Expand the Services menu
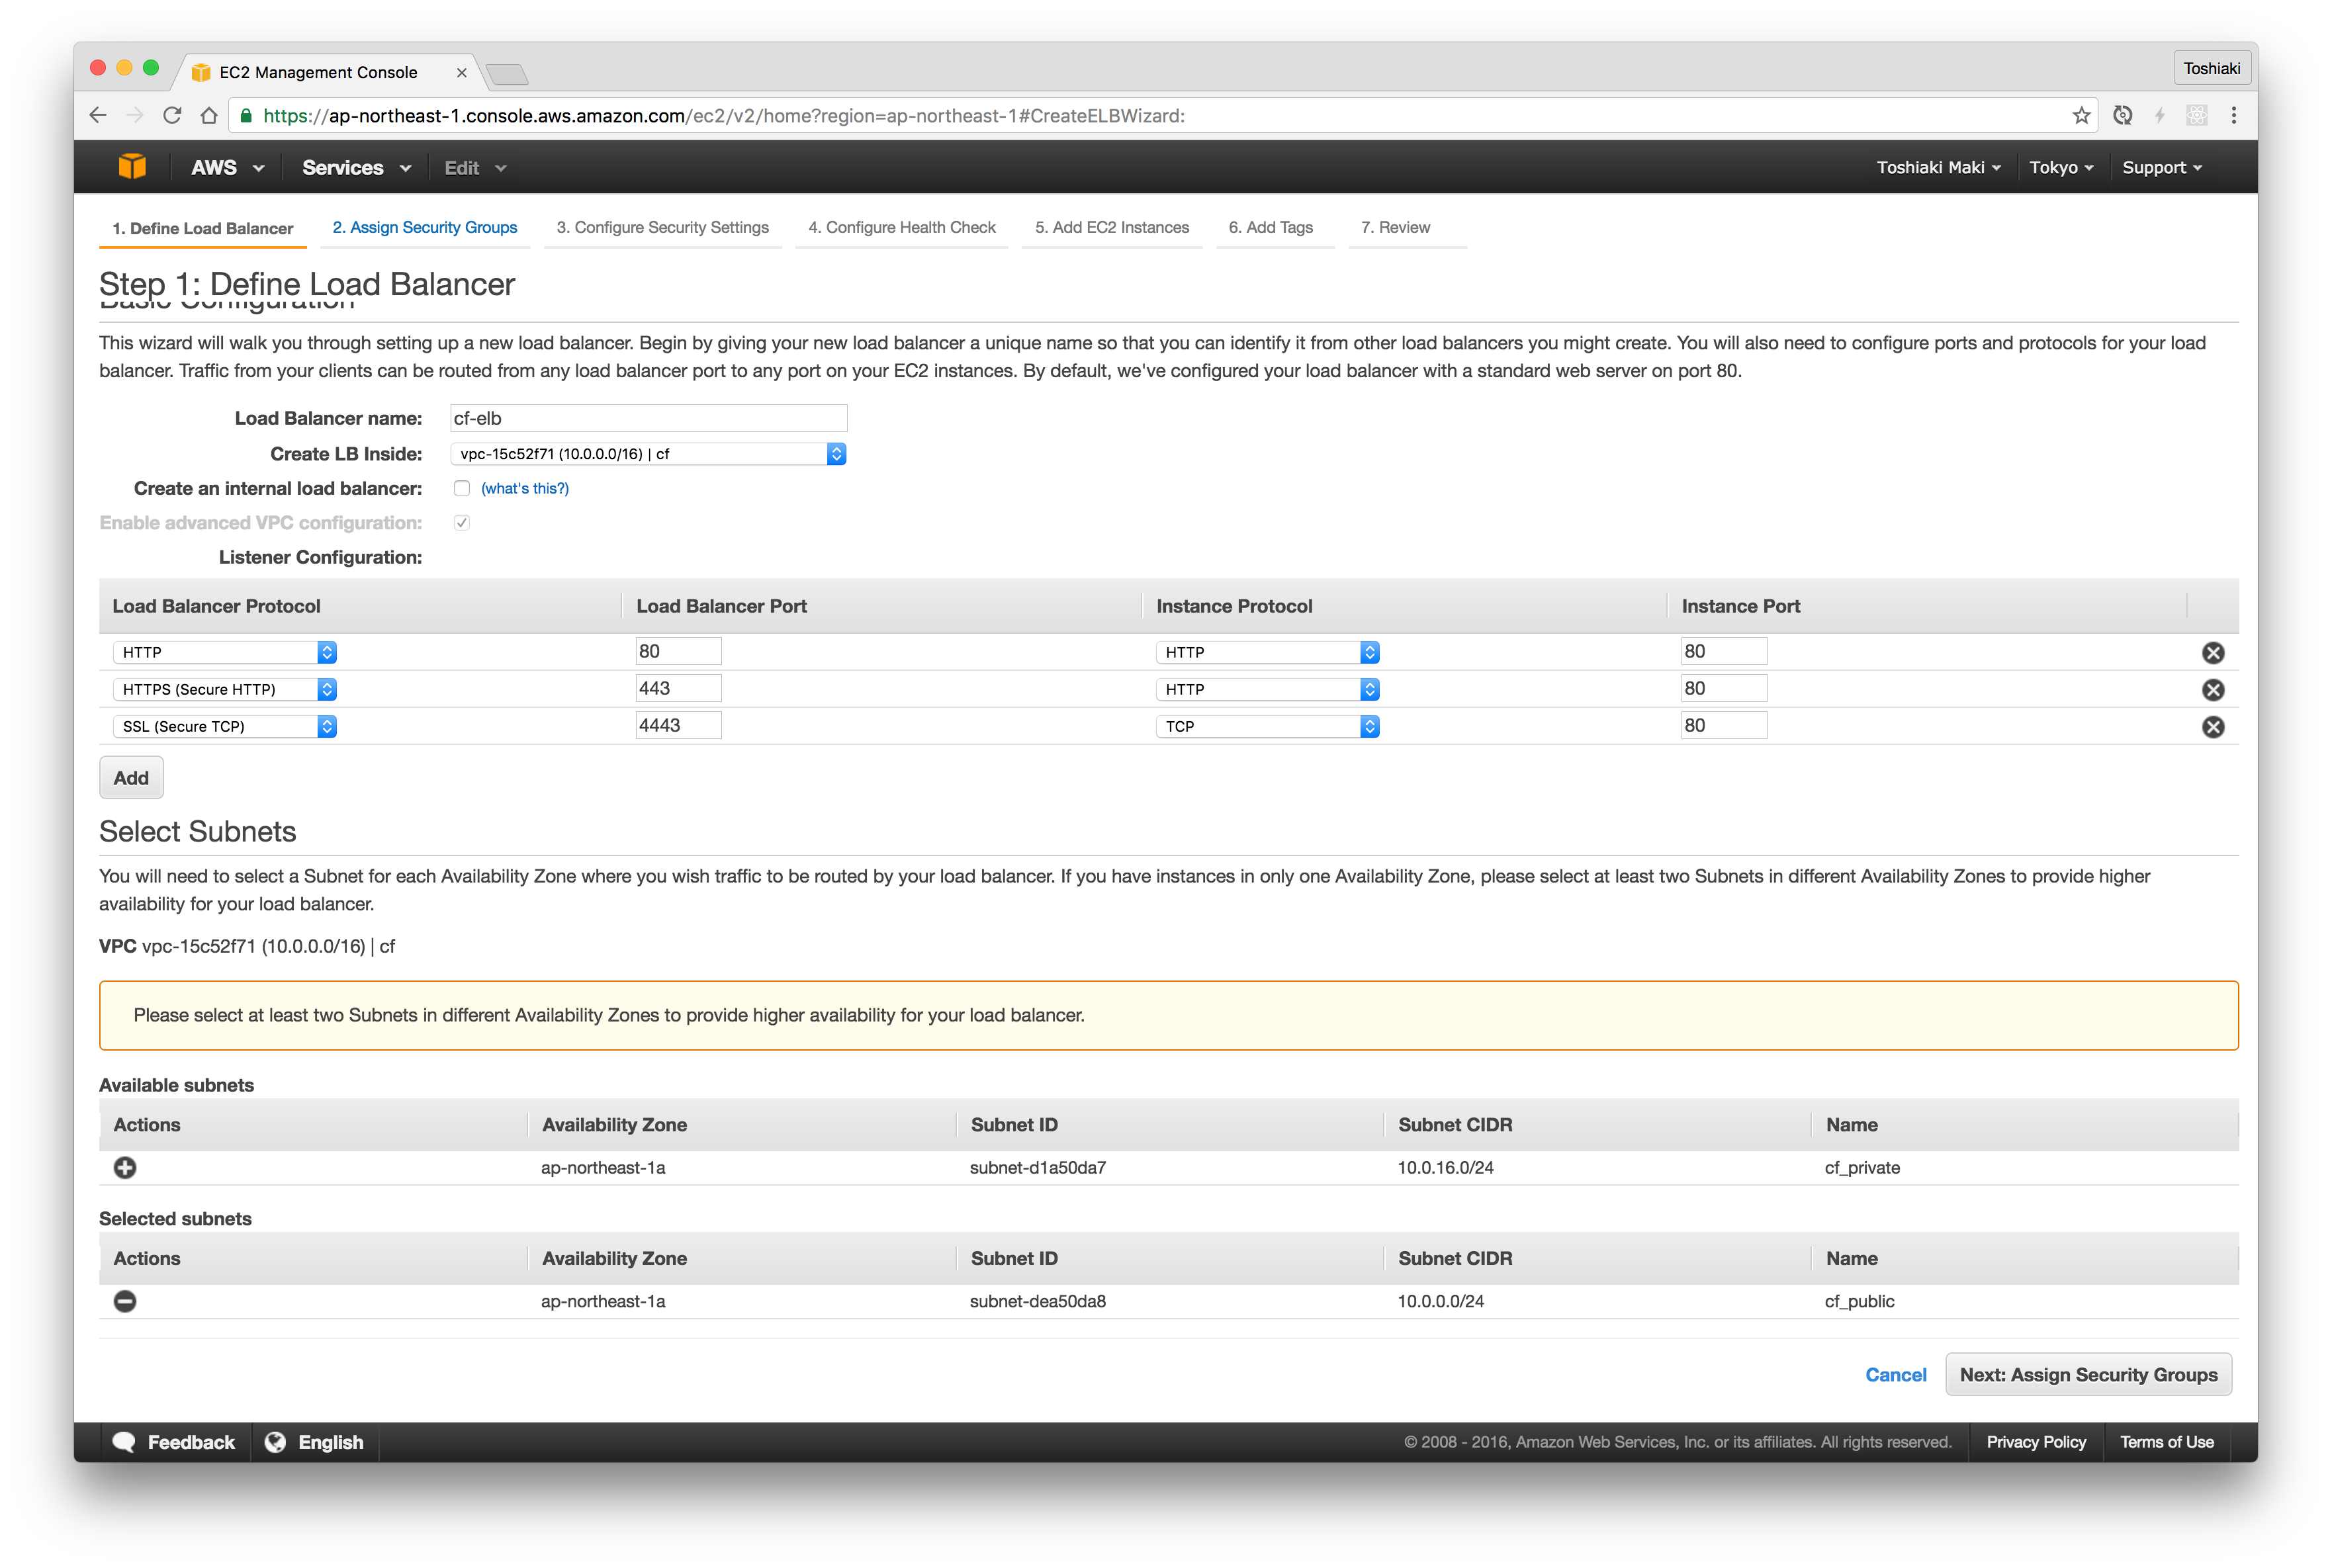The width and height of the screenshot is (2332, 1568). click(356, 167)
